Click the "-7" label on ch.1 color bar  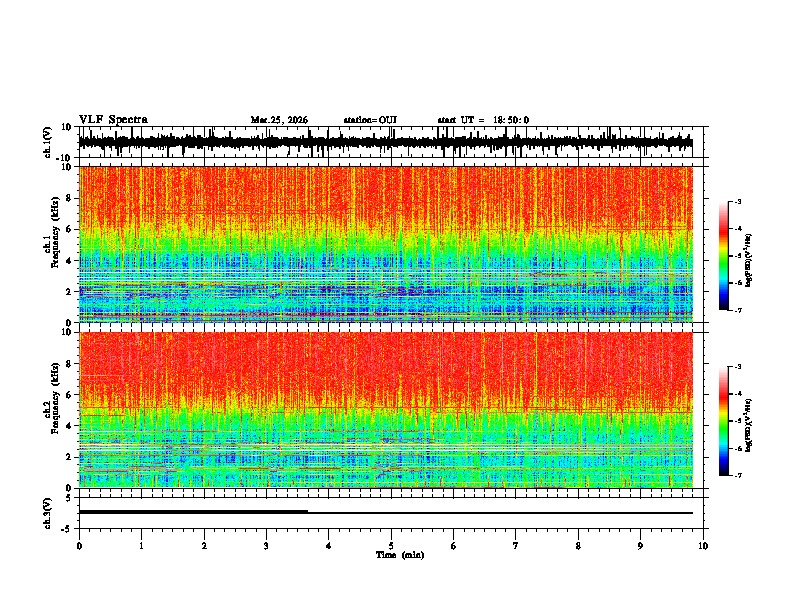click(737, 310)
